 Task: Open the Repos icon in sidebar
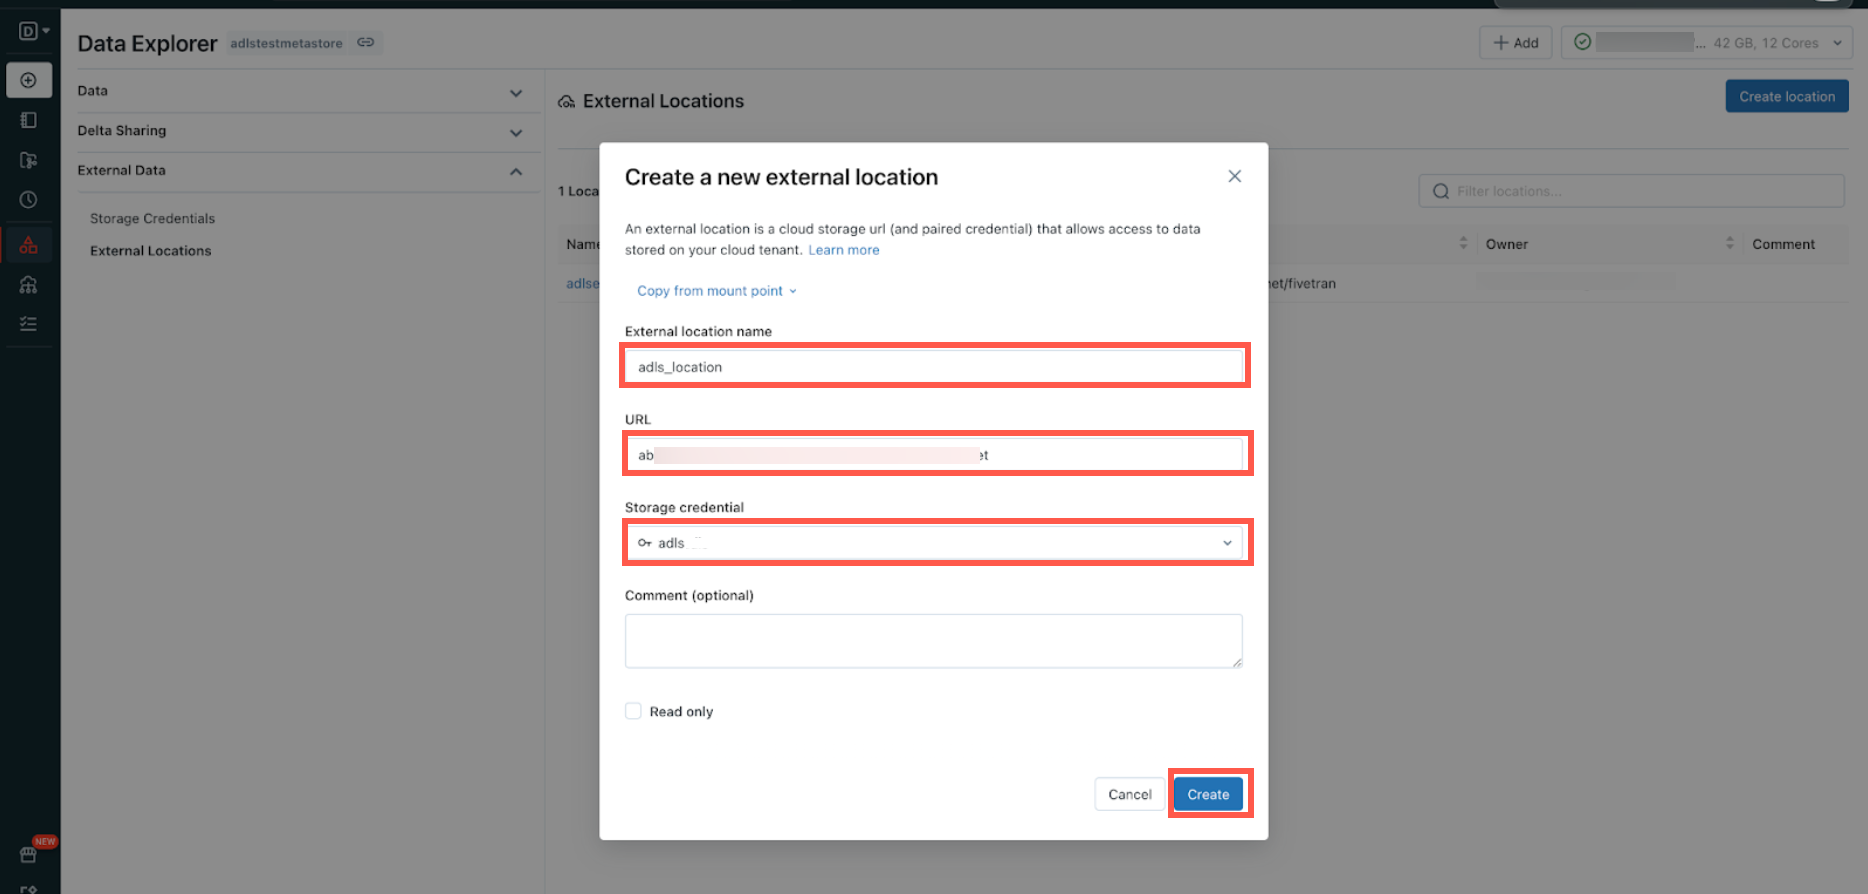(29, 160)
